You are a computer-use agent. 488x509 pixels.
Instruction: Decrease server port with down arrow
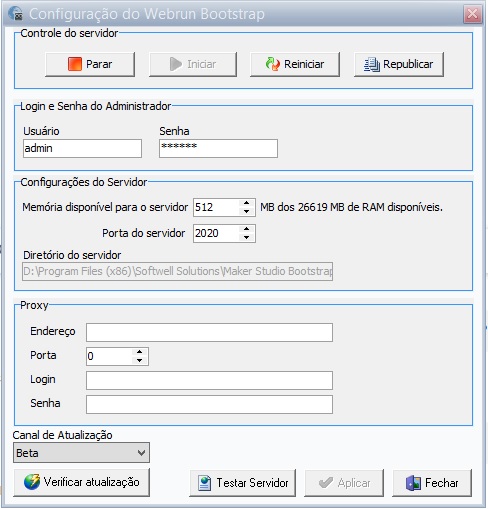[x=247, y=237]
